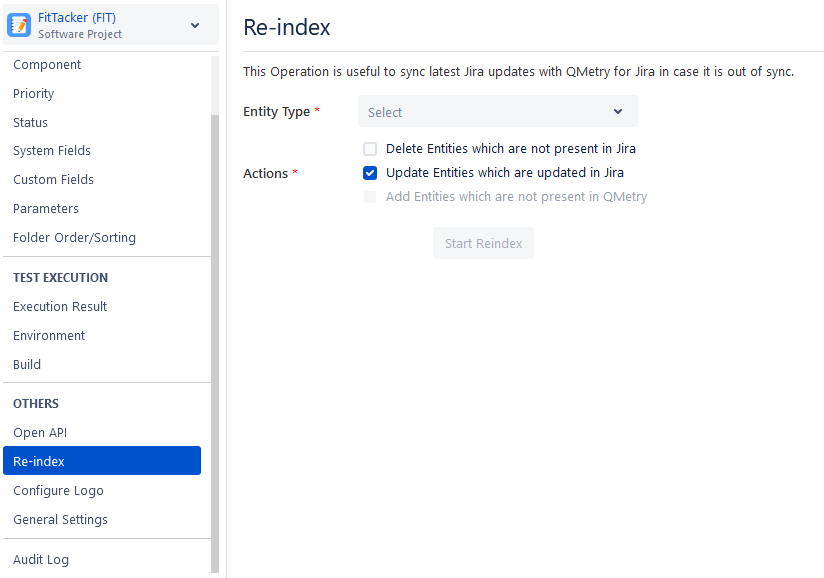This screenshot has height=578, width=824.
Task: Click the sidebar vertical scrollbar
Action: pos(215,344)
